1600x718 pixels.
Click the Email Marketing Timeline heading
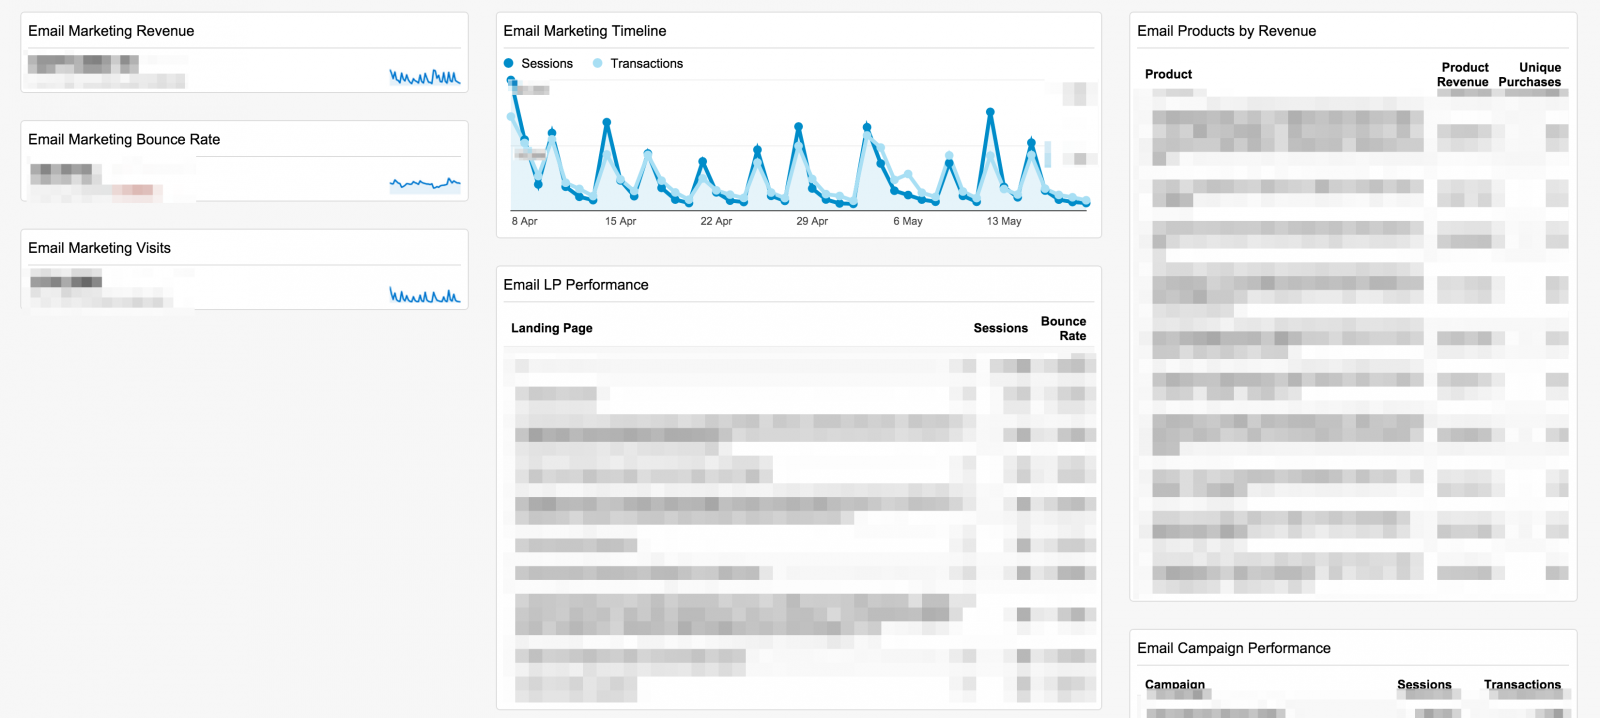pos(585,31)
